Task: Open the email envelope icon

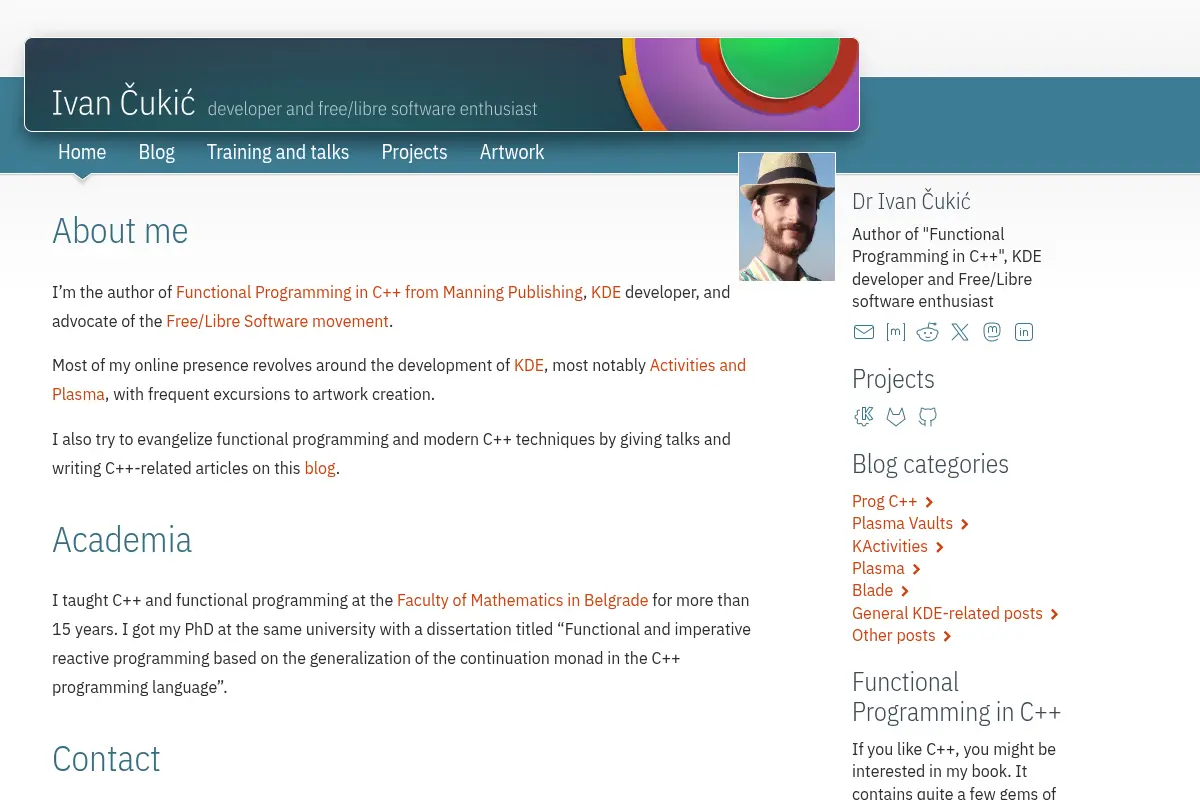Action: tap(864, 332)
